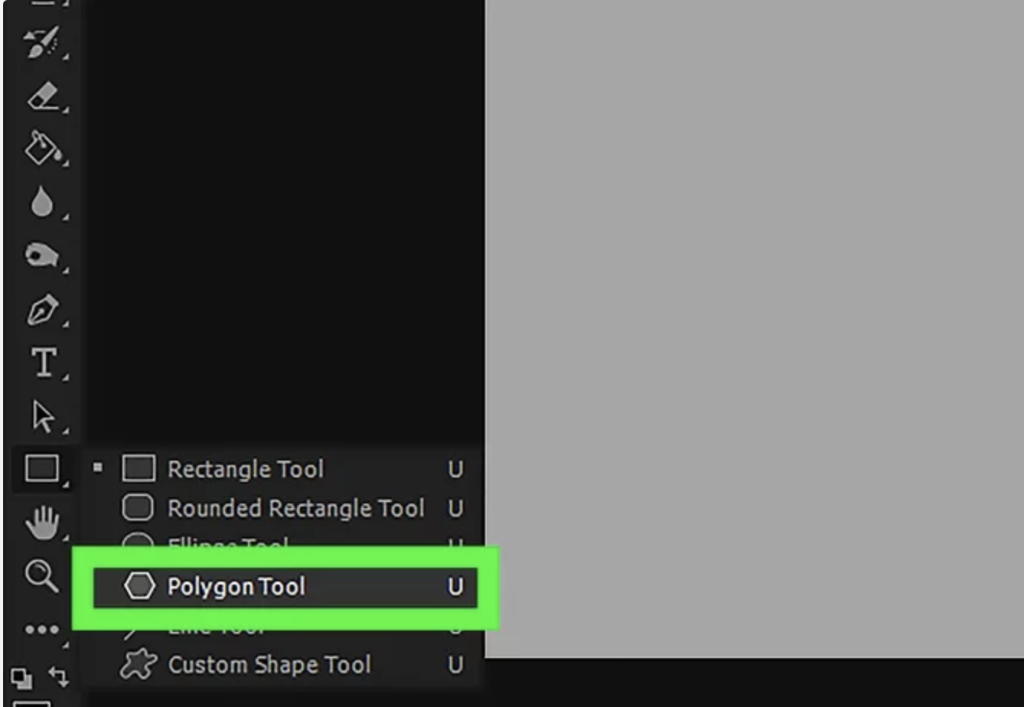Select the Pen tool
Viewport: 1024px width, 707px height.
(41, 309)
